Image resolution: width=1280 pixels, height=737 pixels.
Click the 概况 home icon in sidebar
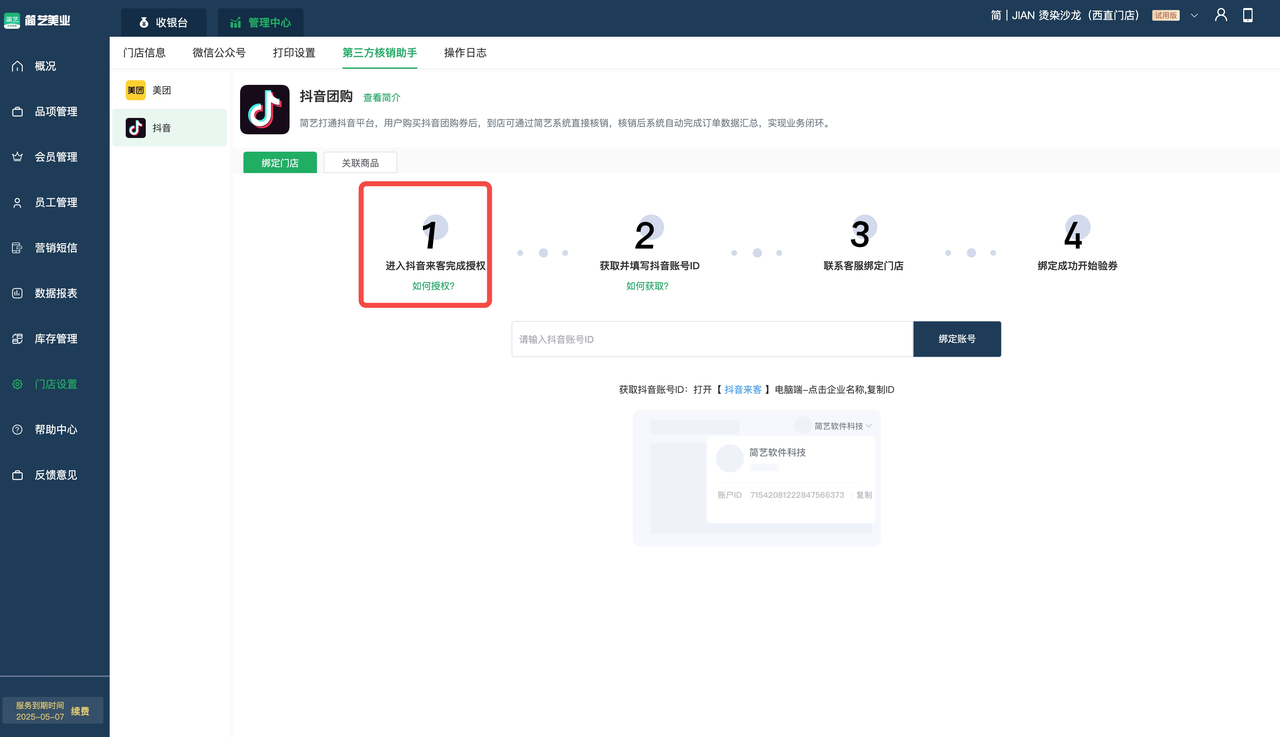17,66
